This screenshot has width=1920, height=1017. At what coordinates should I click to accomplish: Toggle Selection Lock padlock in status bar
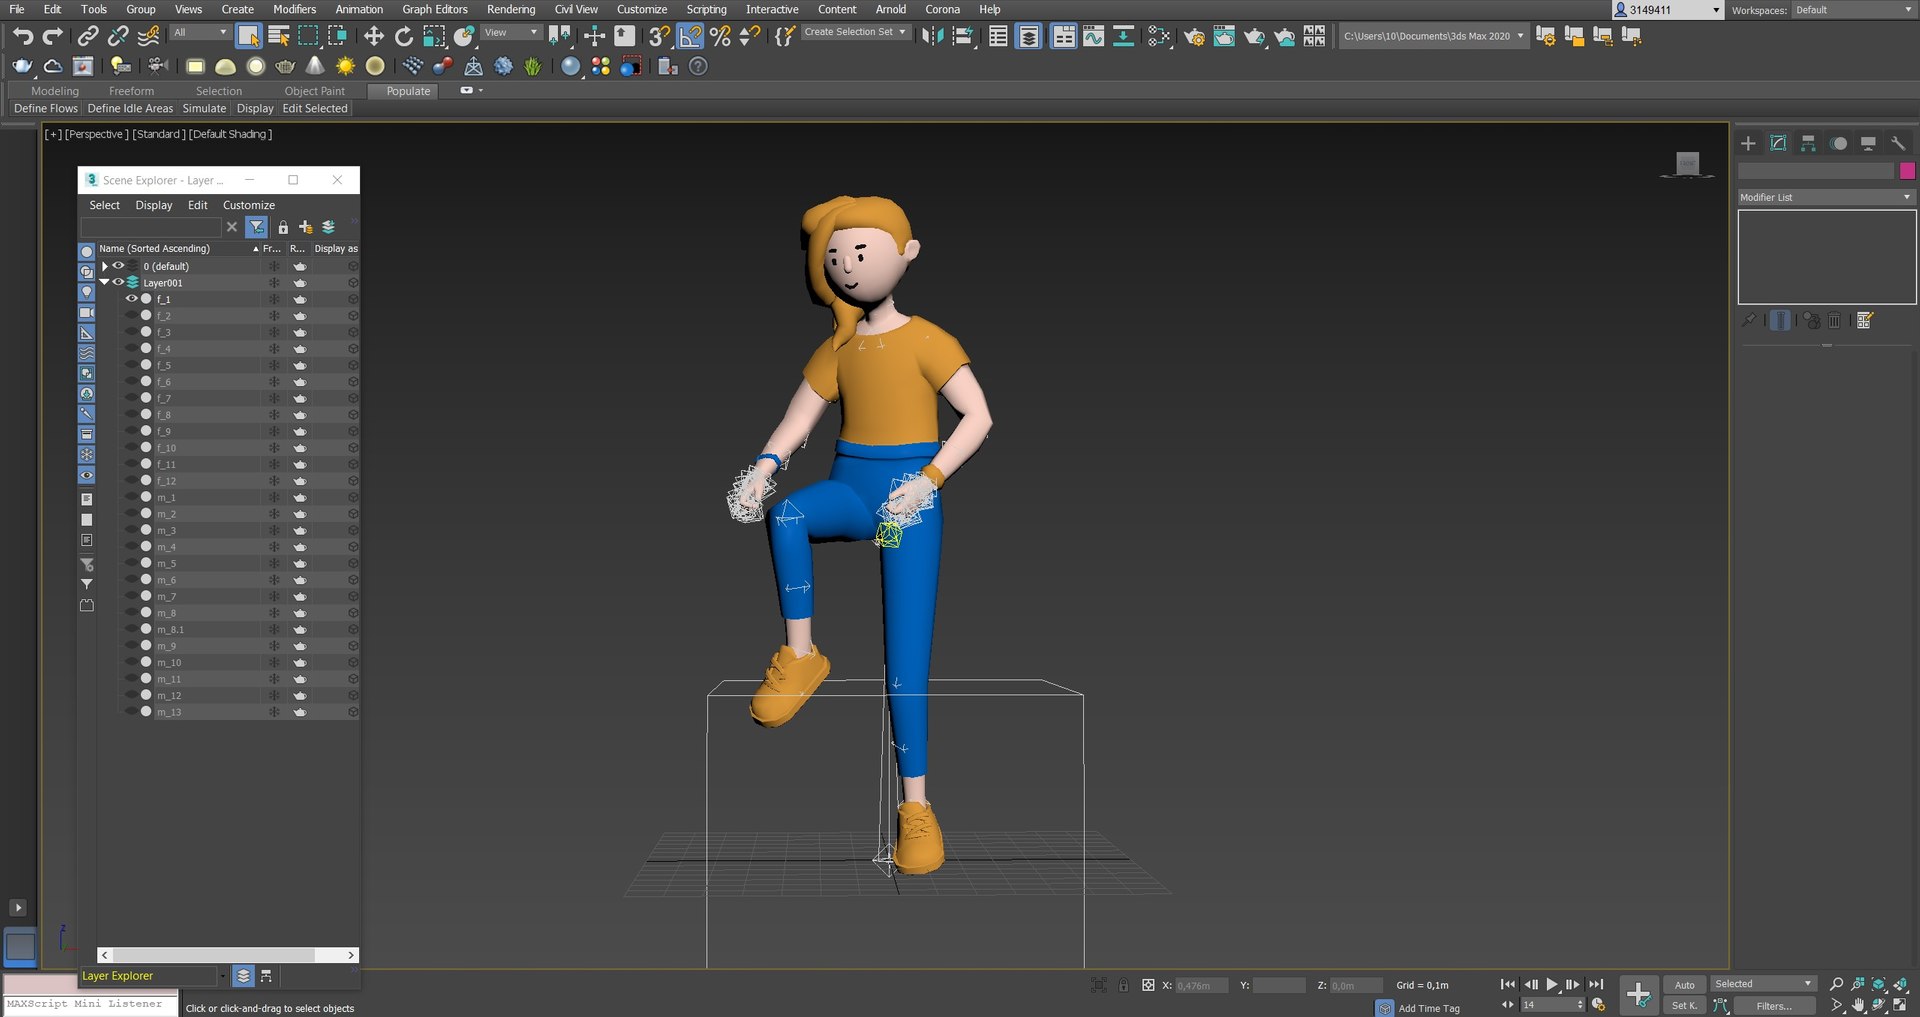[x=1123, y=985]
